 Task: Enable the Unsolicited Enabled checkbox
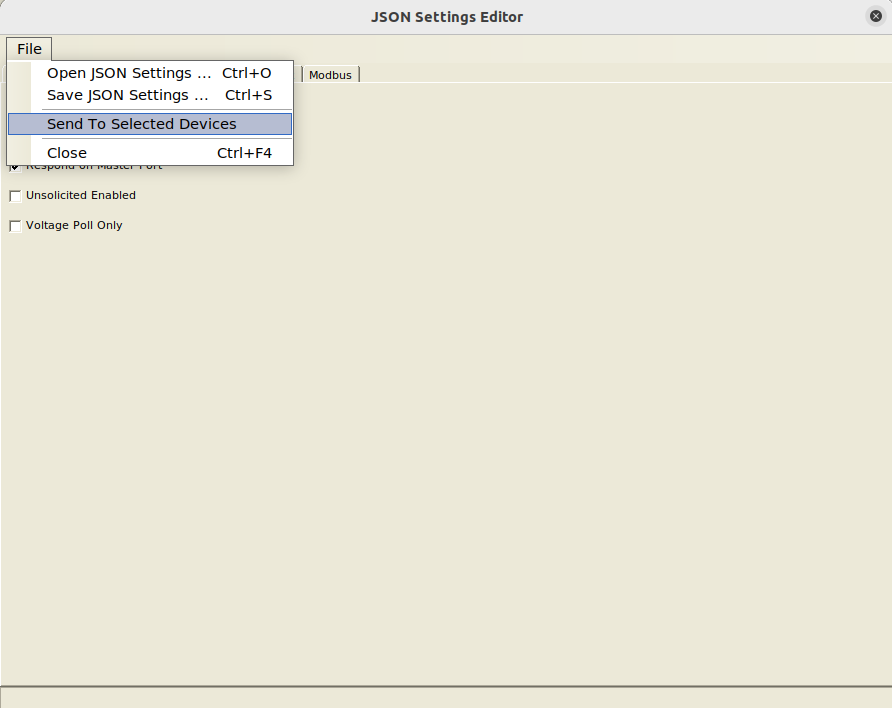pyautogui.click(x=15, y=196)
